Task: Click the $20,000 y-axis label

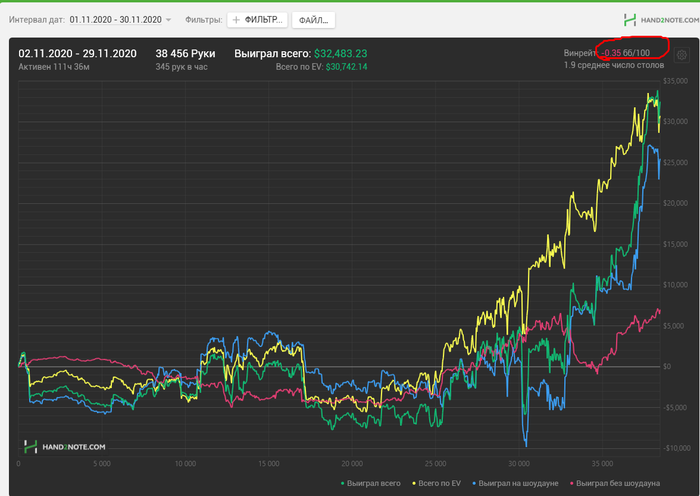Action: [x=675, y=203]
